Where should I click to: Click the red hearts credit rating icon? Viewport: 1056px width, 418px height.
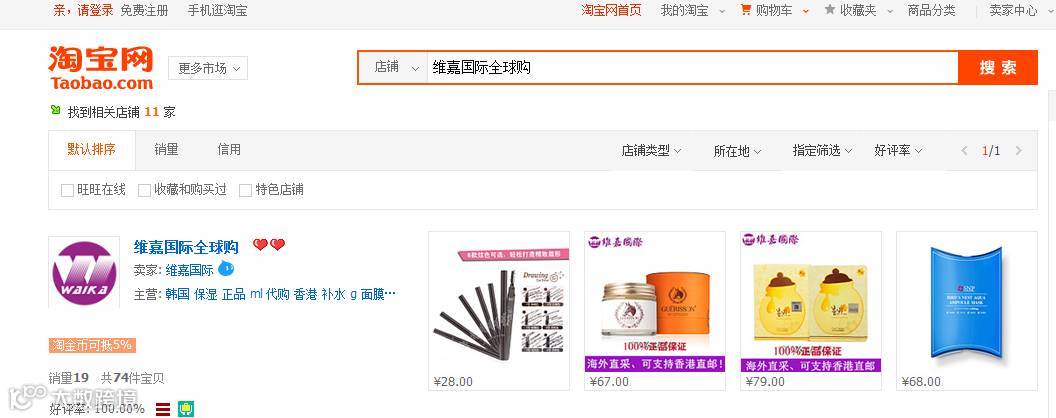269,245
